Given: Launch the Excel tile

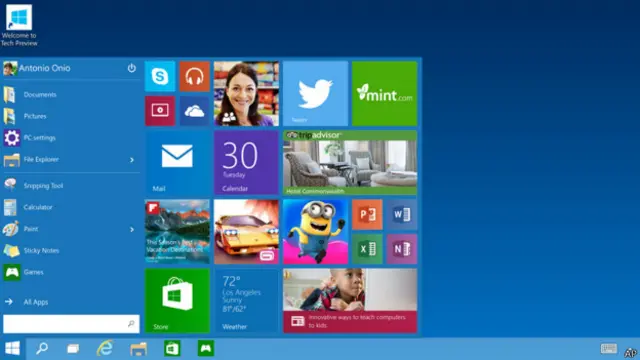Looking at the screenshot, I should 367,249.
